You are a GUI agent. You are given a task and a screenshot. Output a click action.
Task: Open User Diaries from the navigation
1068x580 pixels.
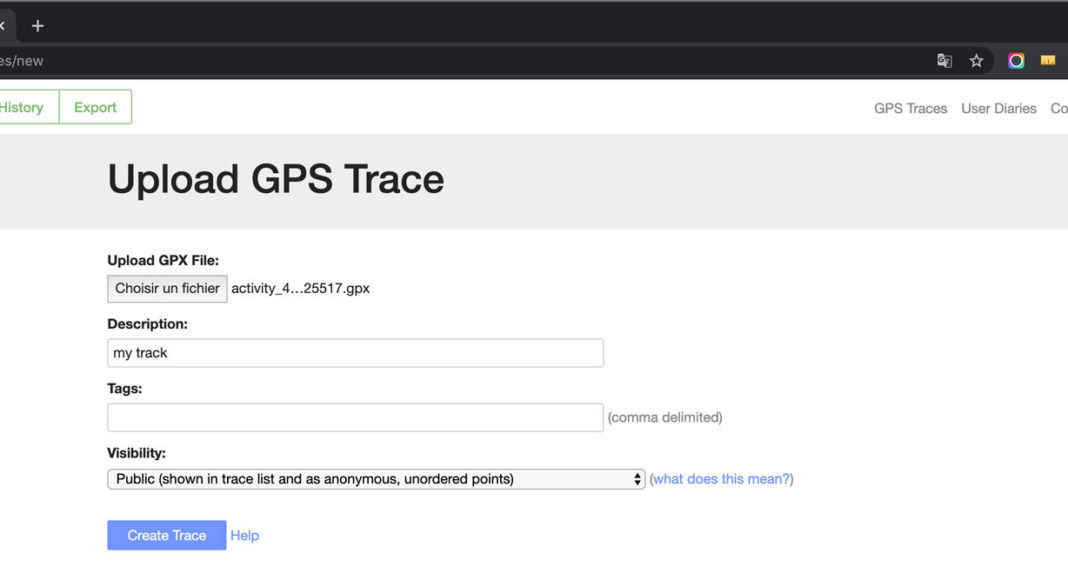point(998,108)
